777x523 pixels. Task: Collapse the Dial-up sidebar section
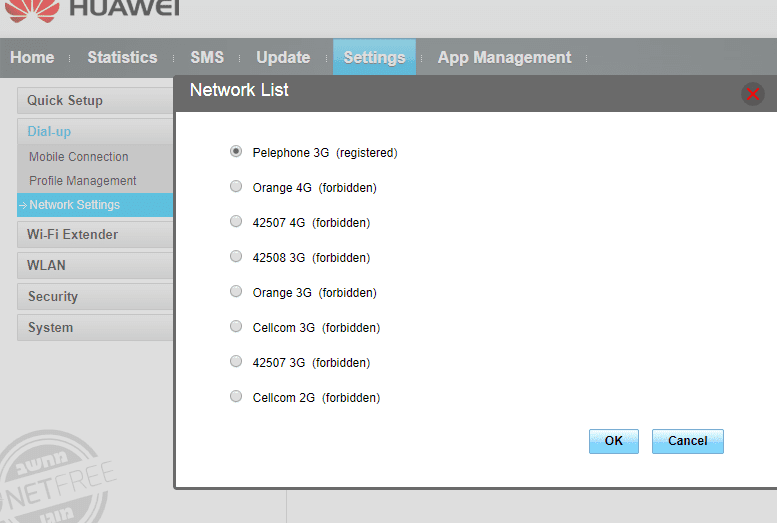click(x=95, y=131)
